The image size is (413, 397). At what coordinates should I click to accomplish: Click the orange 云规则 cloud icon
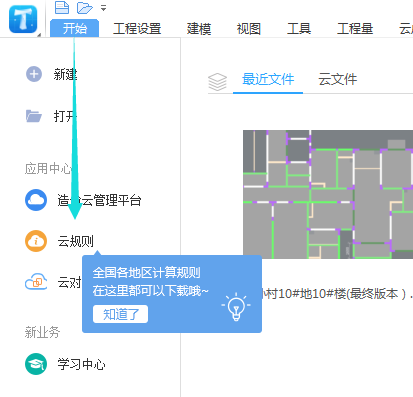[x=36, y=241]
